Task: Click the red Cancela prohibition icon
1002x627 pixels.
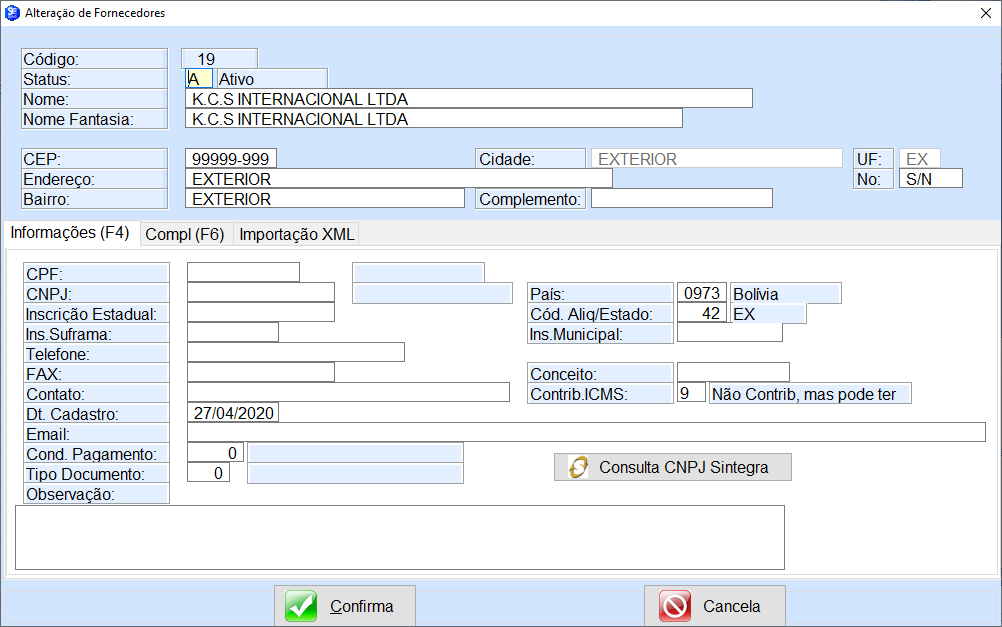Action: tap(675, 606)
